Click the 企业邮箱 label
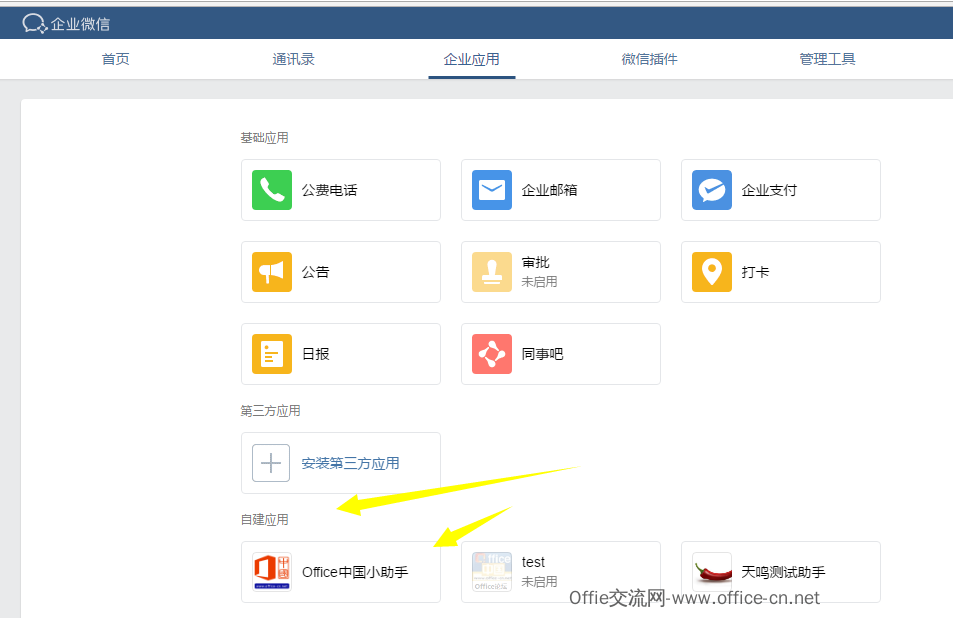This screenshot has height=618, width=953. pos(549,190)
